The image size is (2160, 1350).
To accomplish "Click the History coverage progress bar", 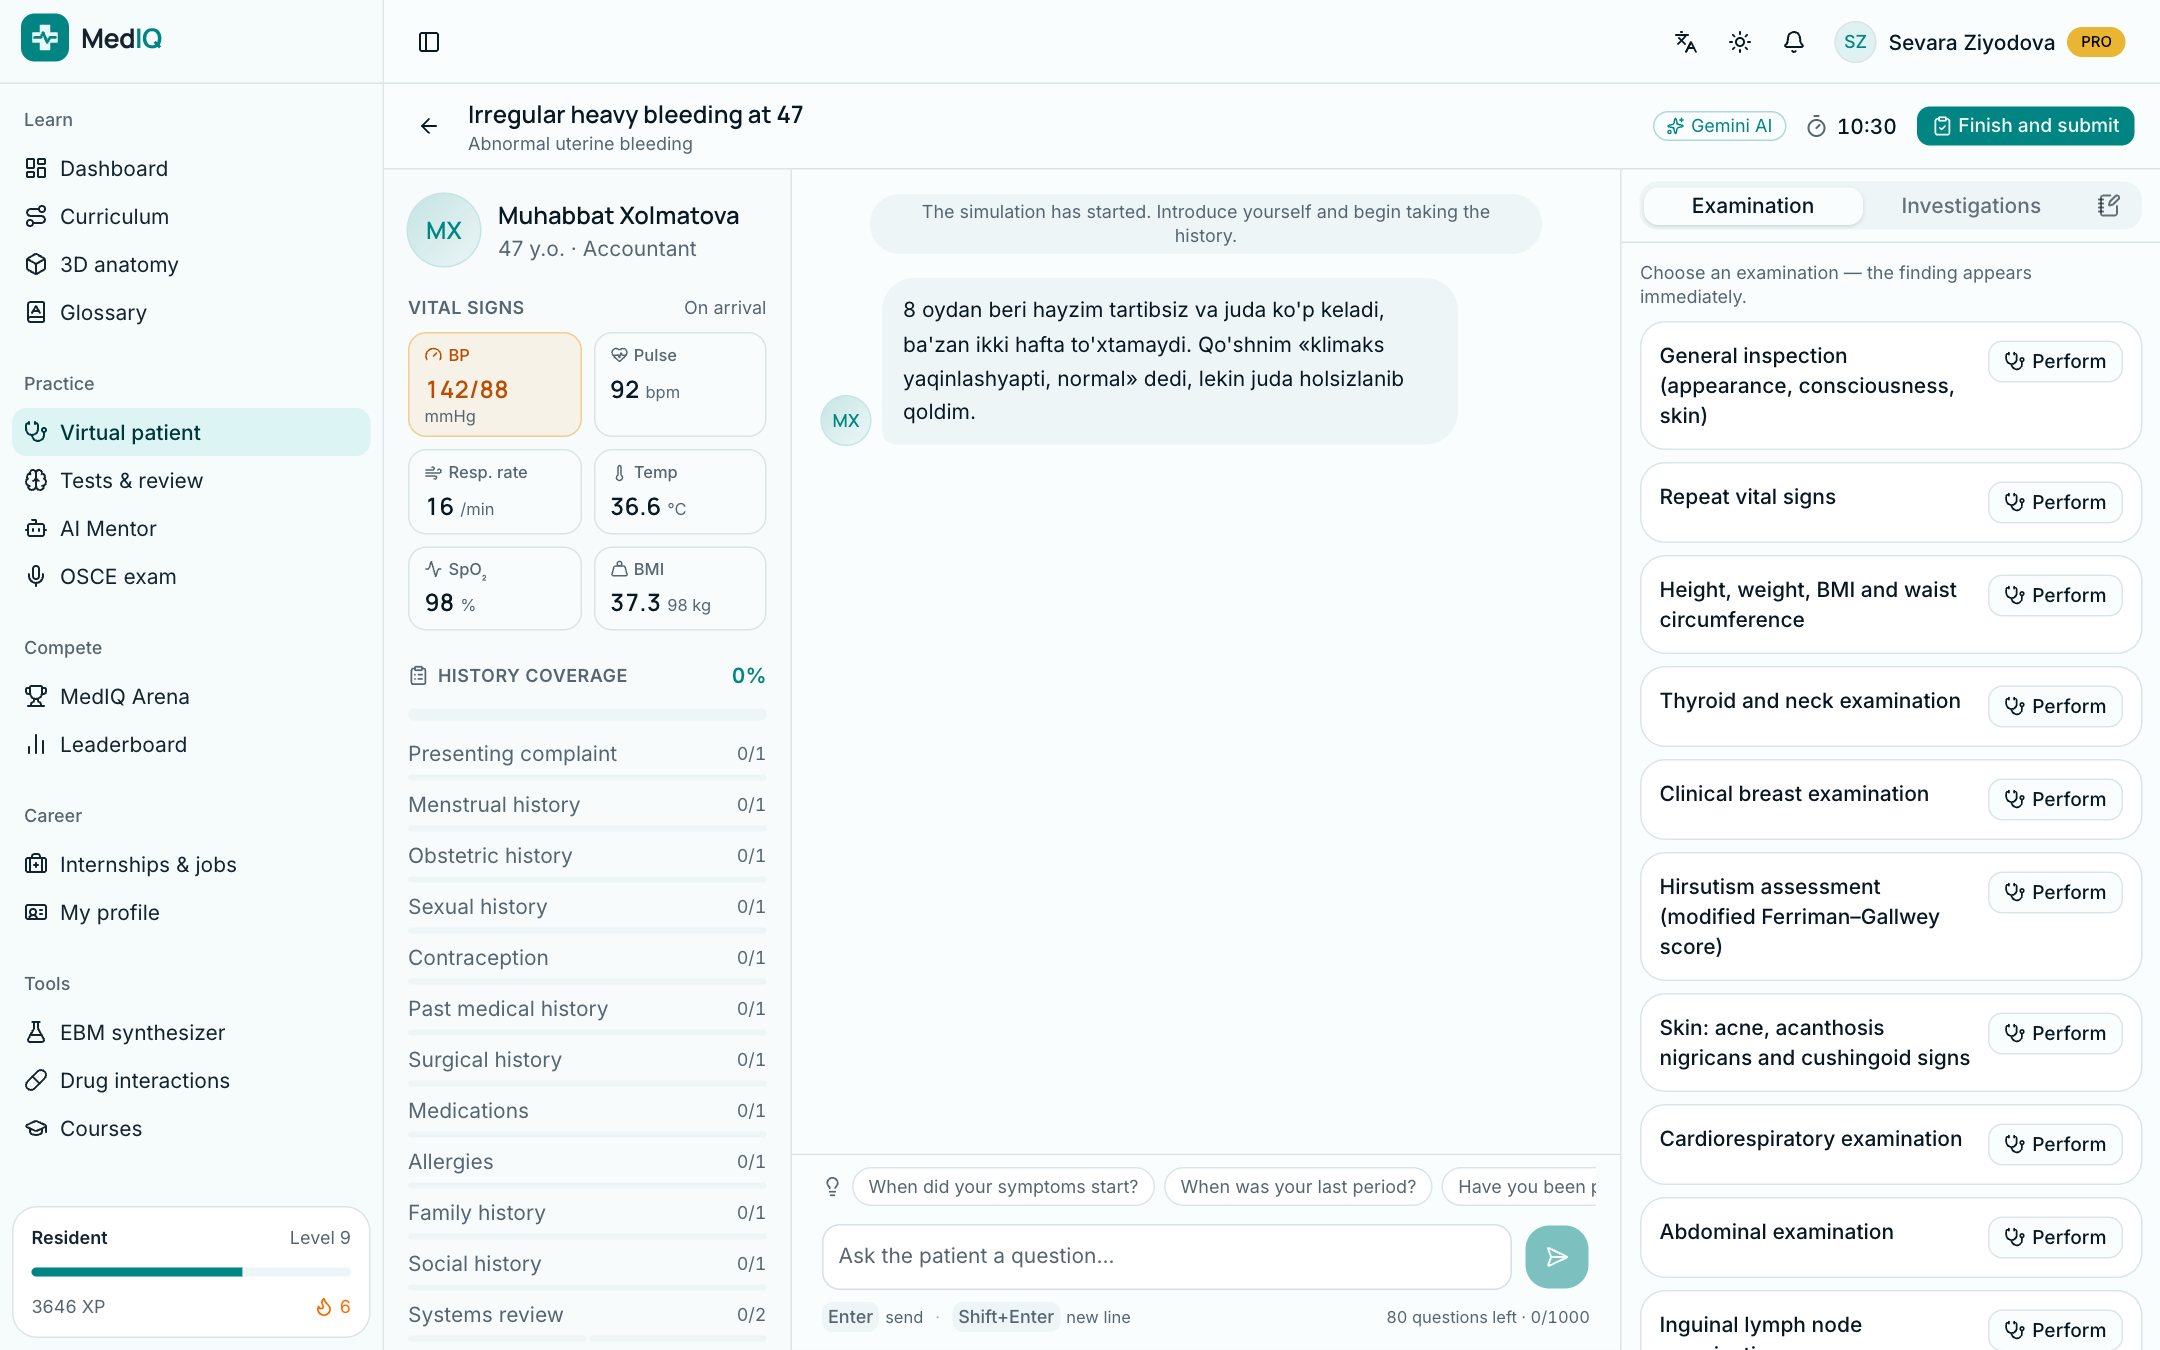I will 587,715.
